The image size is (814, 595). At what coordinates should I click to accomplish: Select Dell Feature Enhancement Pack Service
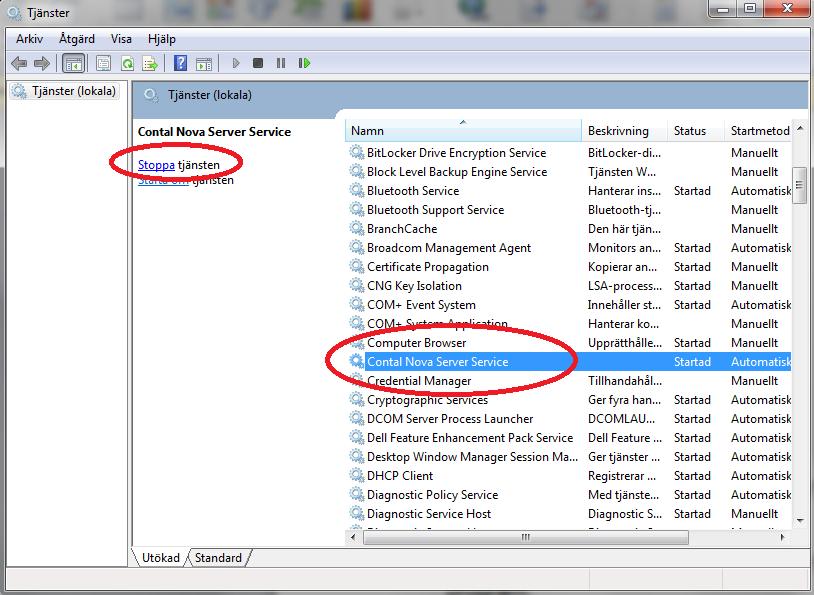click(568, 438)
